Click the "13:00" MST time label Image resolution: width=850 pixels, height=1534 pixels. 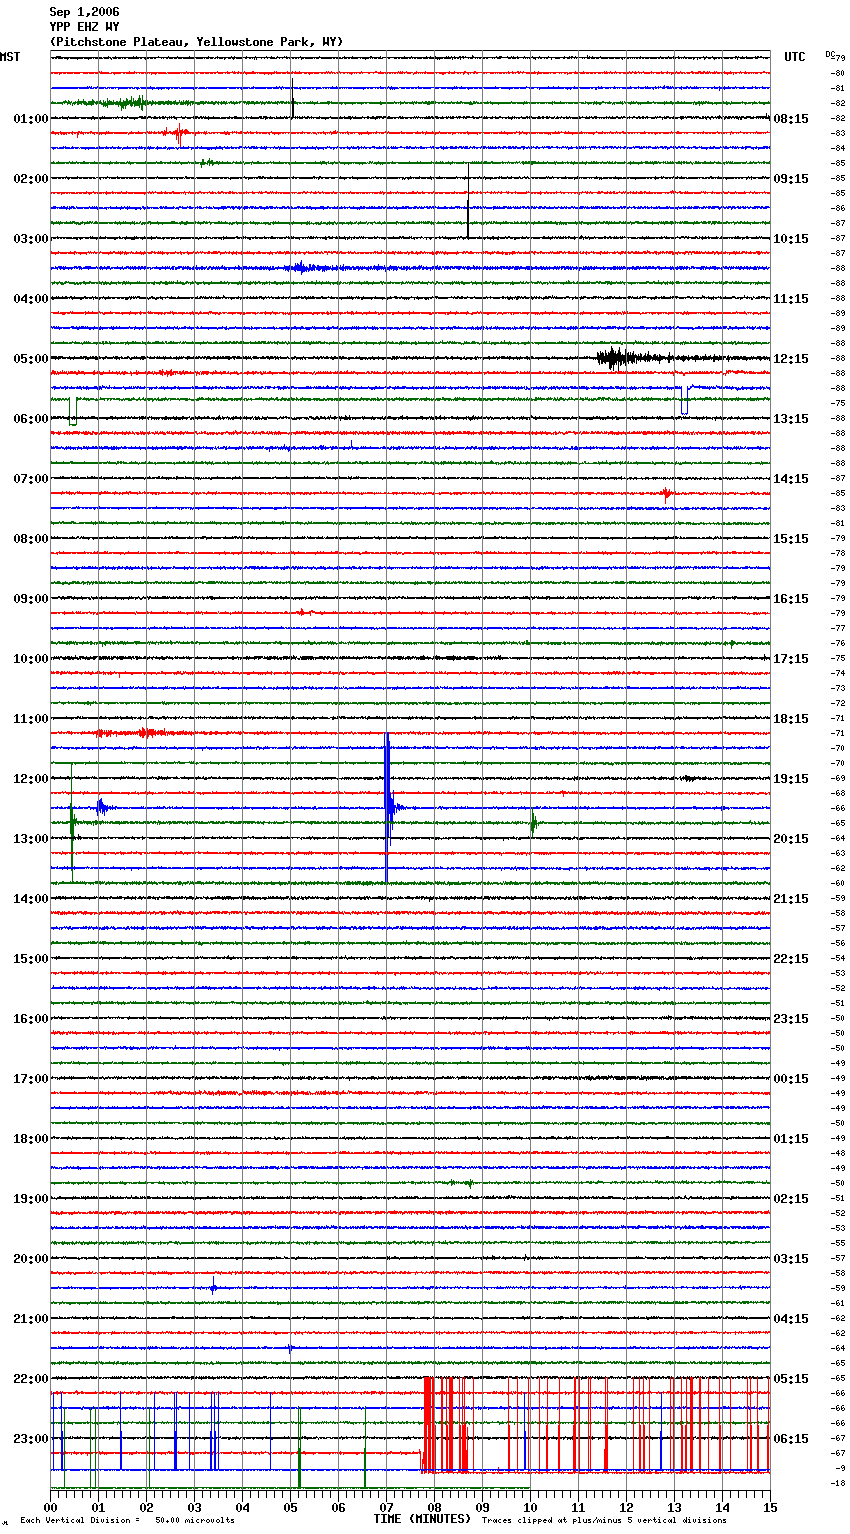pyautogui.click(x=31, y=839)
